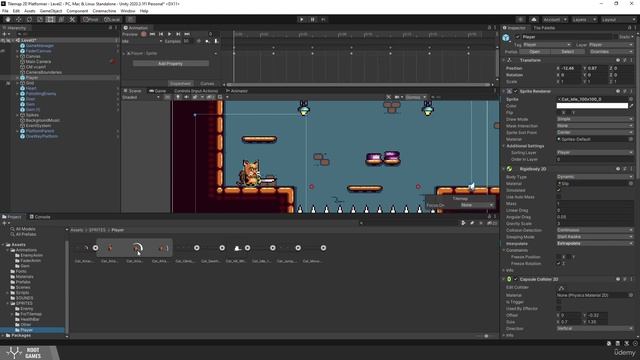Select the Hand tool in the toolbar
This screenshot has height=360, width=640.
tap(8, 19)
